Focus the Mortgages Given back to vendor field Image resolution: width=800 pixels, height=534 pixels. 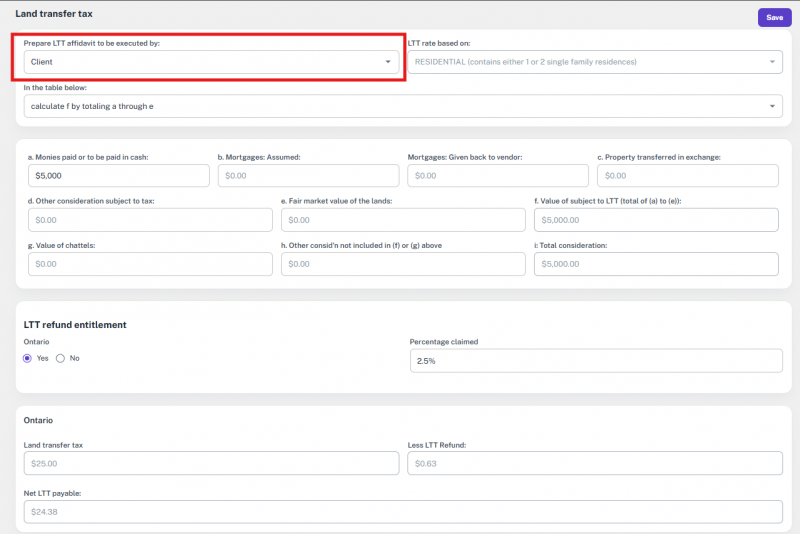tap(497, 175)
